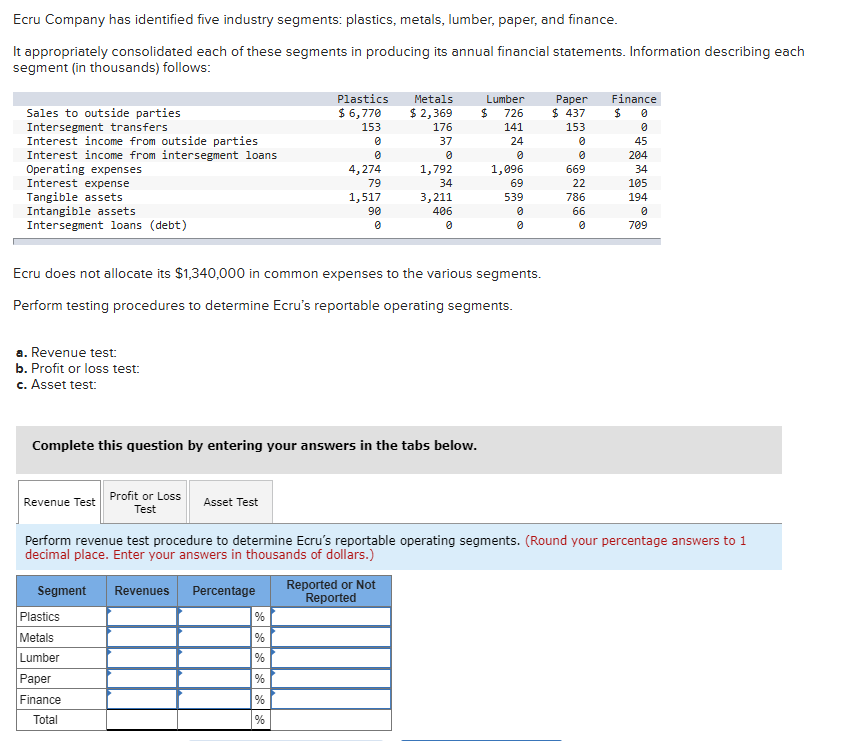Select the Revenue Test tab
The image size is (842, 741).
(x=58, y=501)
